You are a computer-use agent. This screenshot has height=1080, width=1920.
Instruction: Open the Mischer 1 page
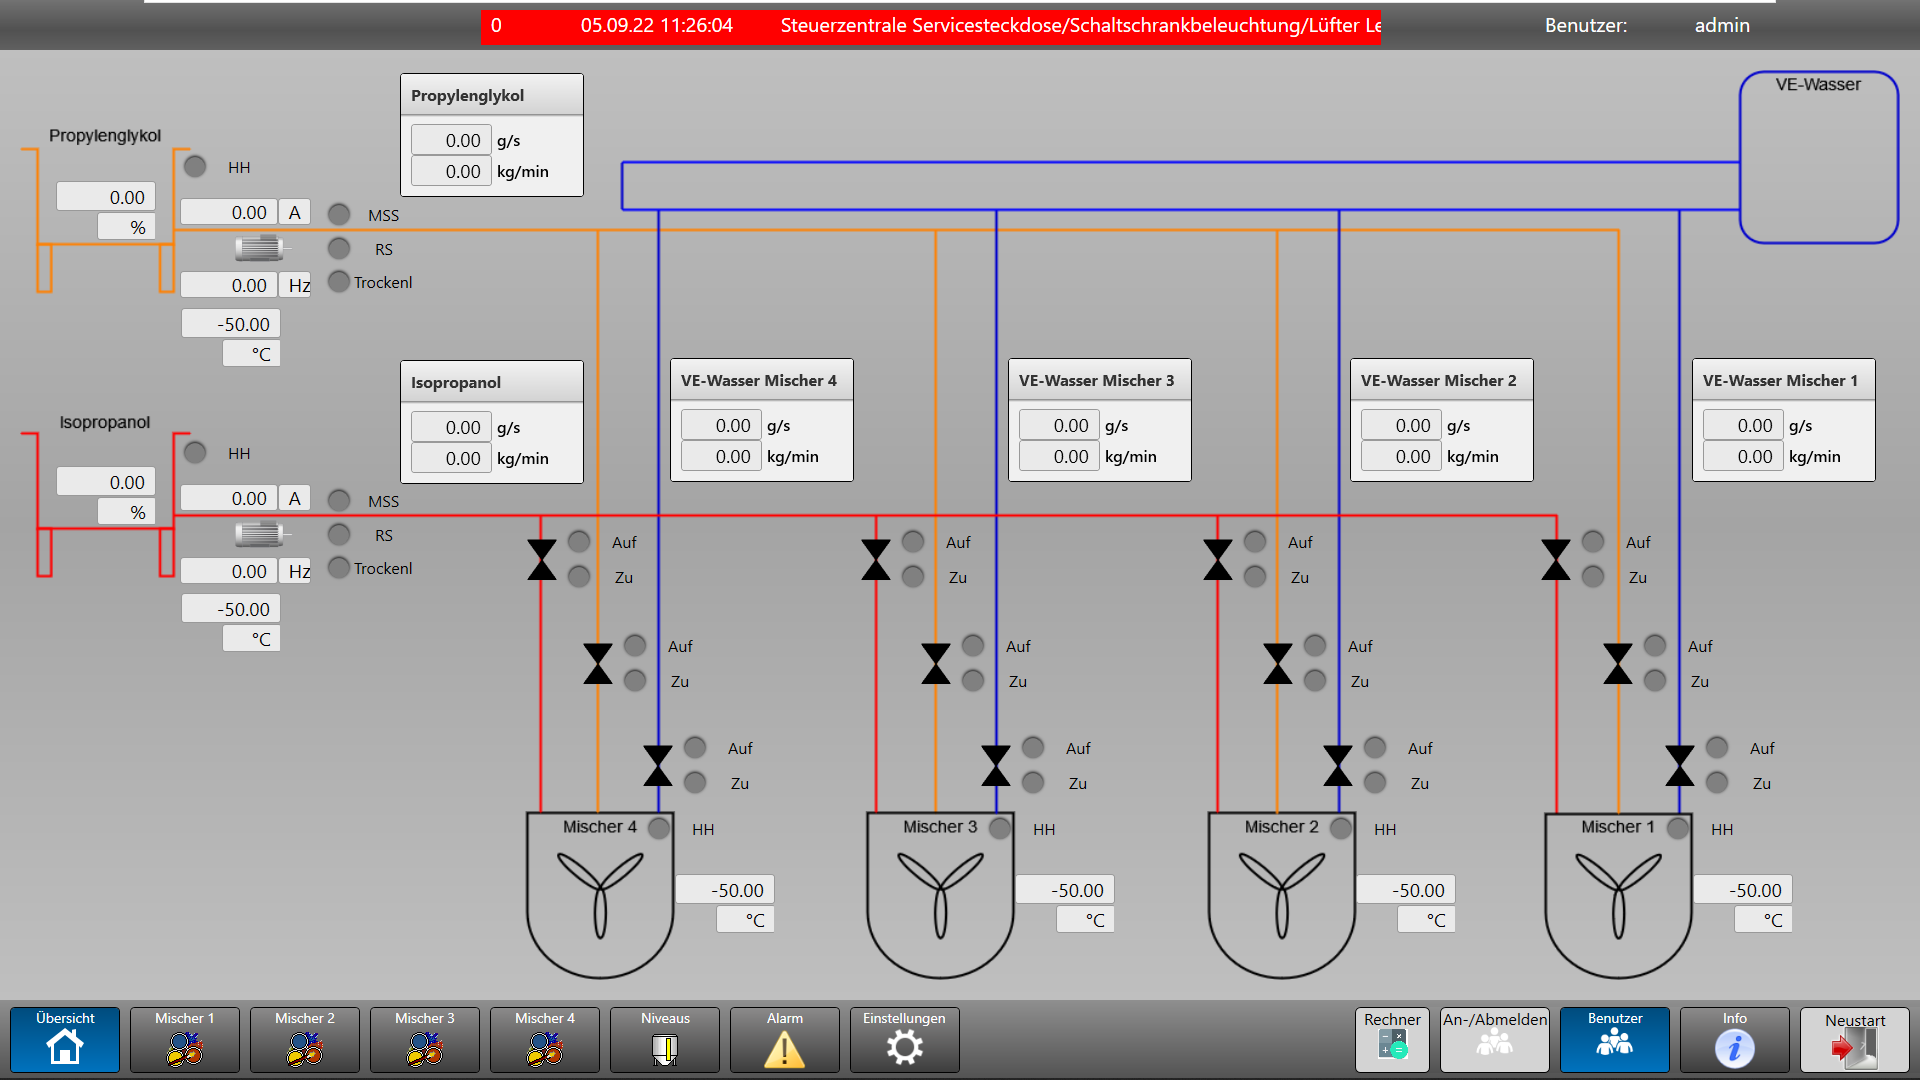click(185, 1040)
